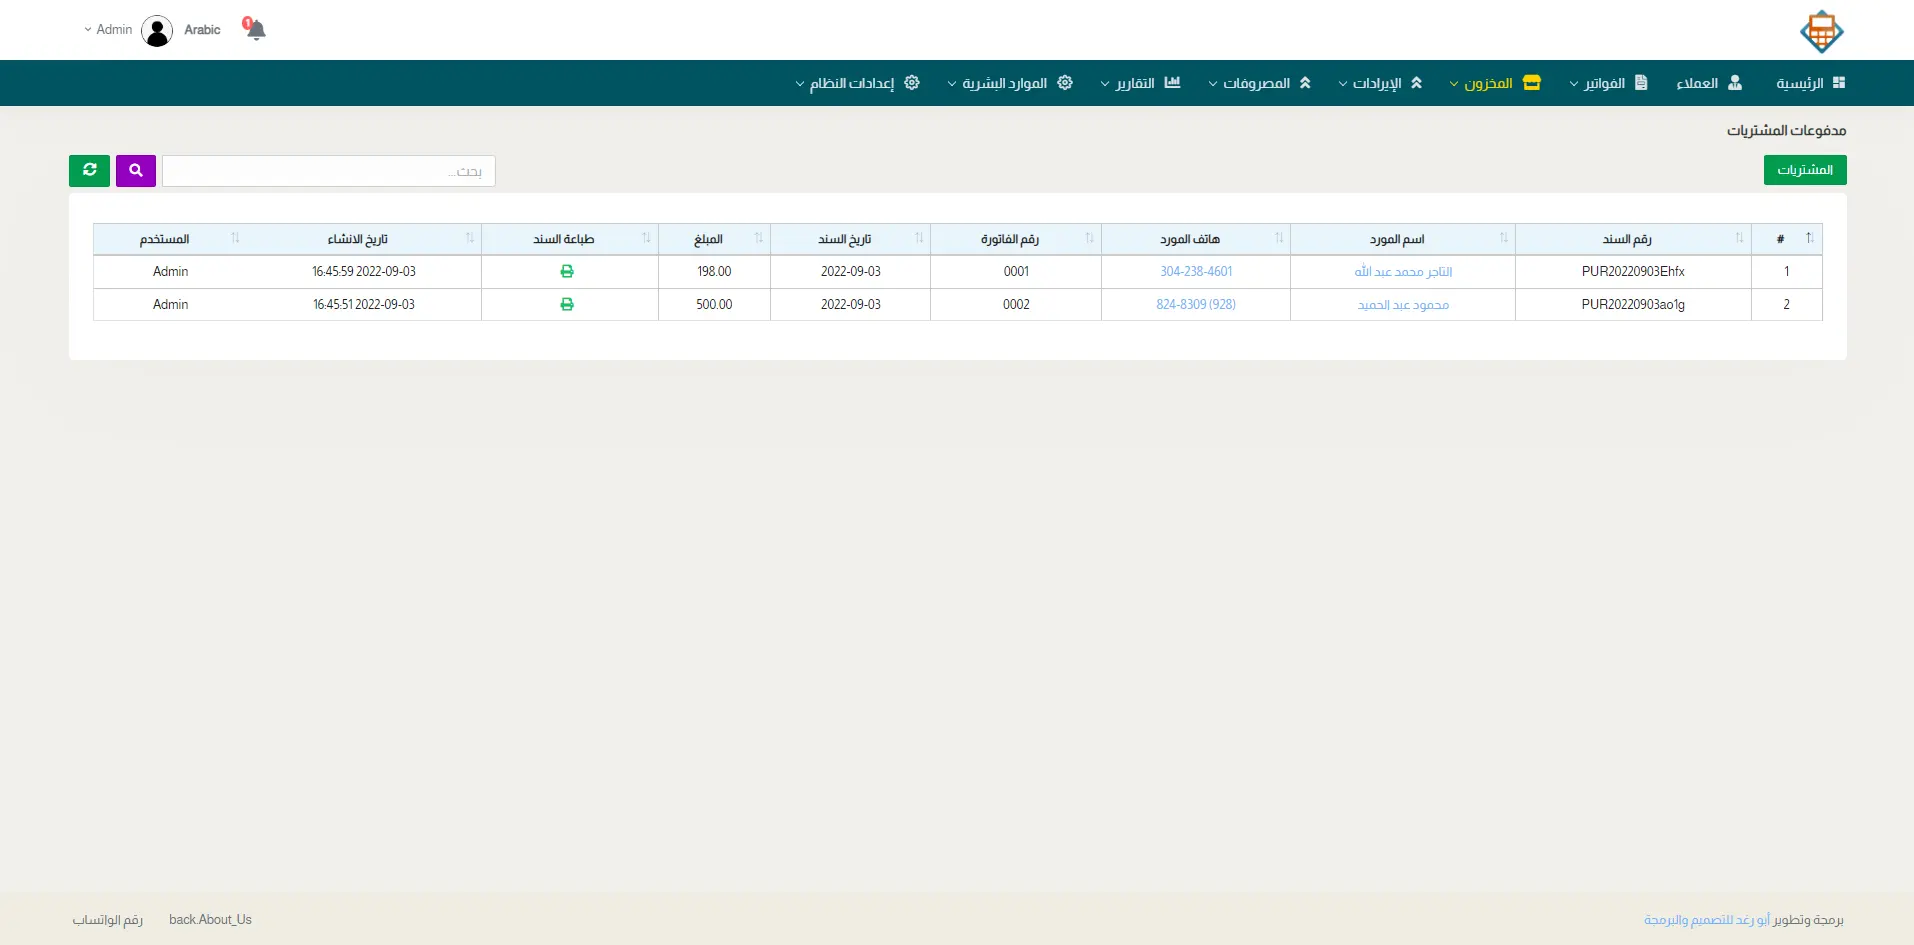Click the purple search magnifier button
This screenshot has height=945, width=1914.
click(136, 171)
